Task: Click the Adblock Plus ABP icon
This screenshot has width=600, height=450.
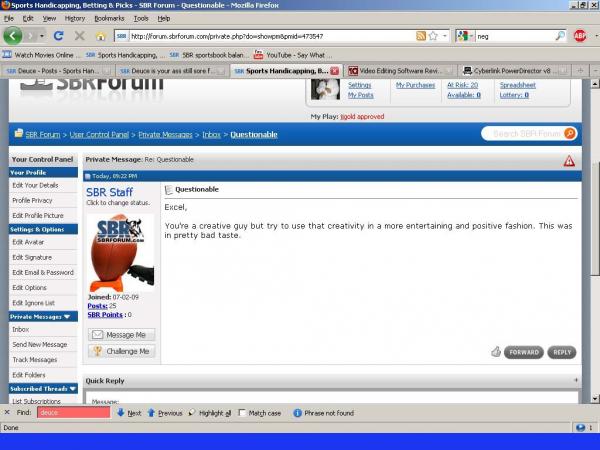Action: coord(580,36)
